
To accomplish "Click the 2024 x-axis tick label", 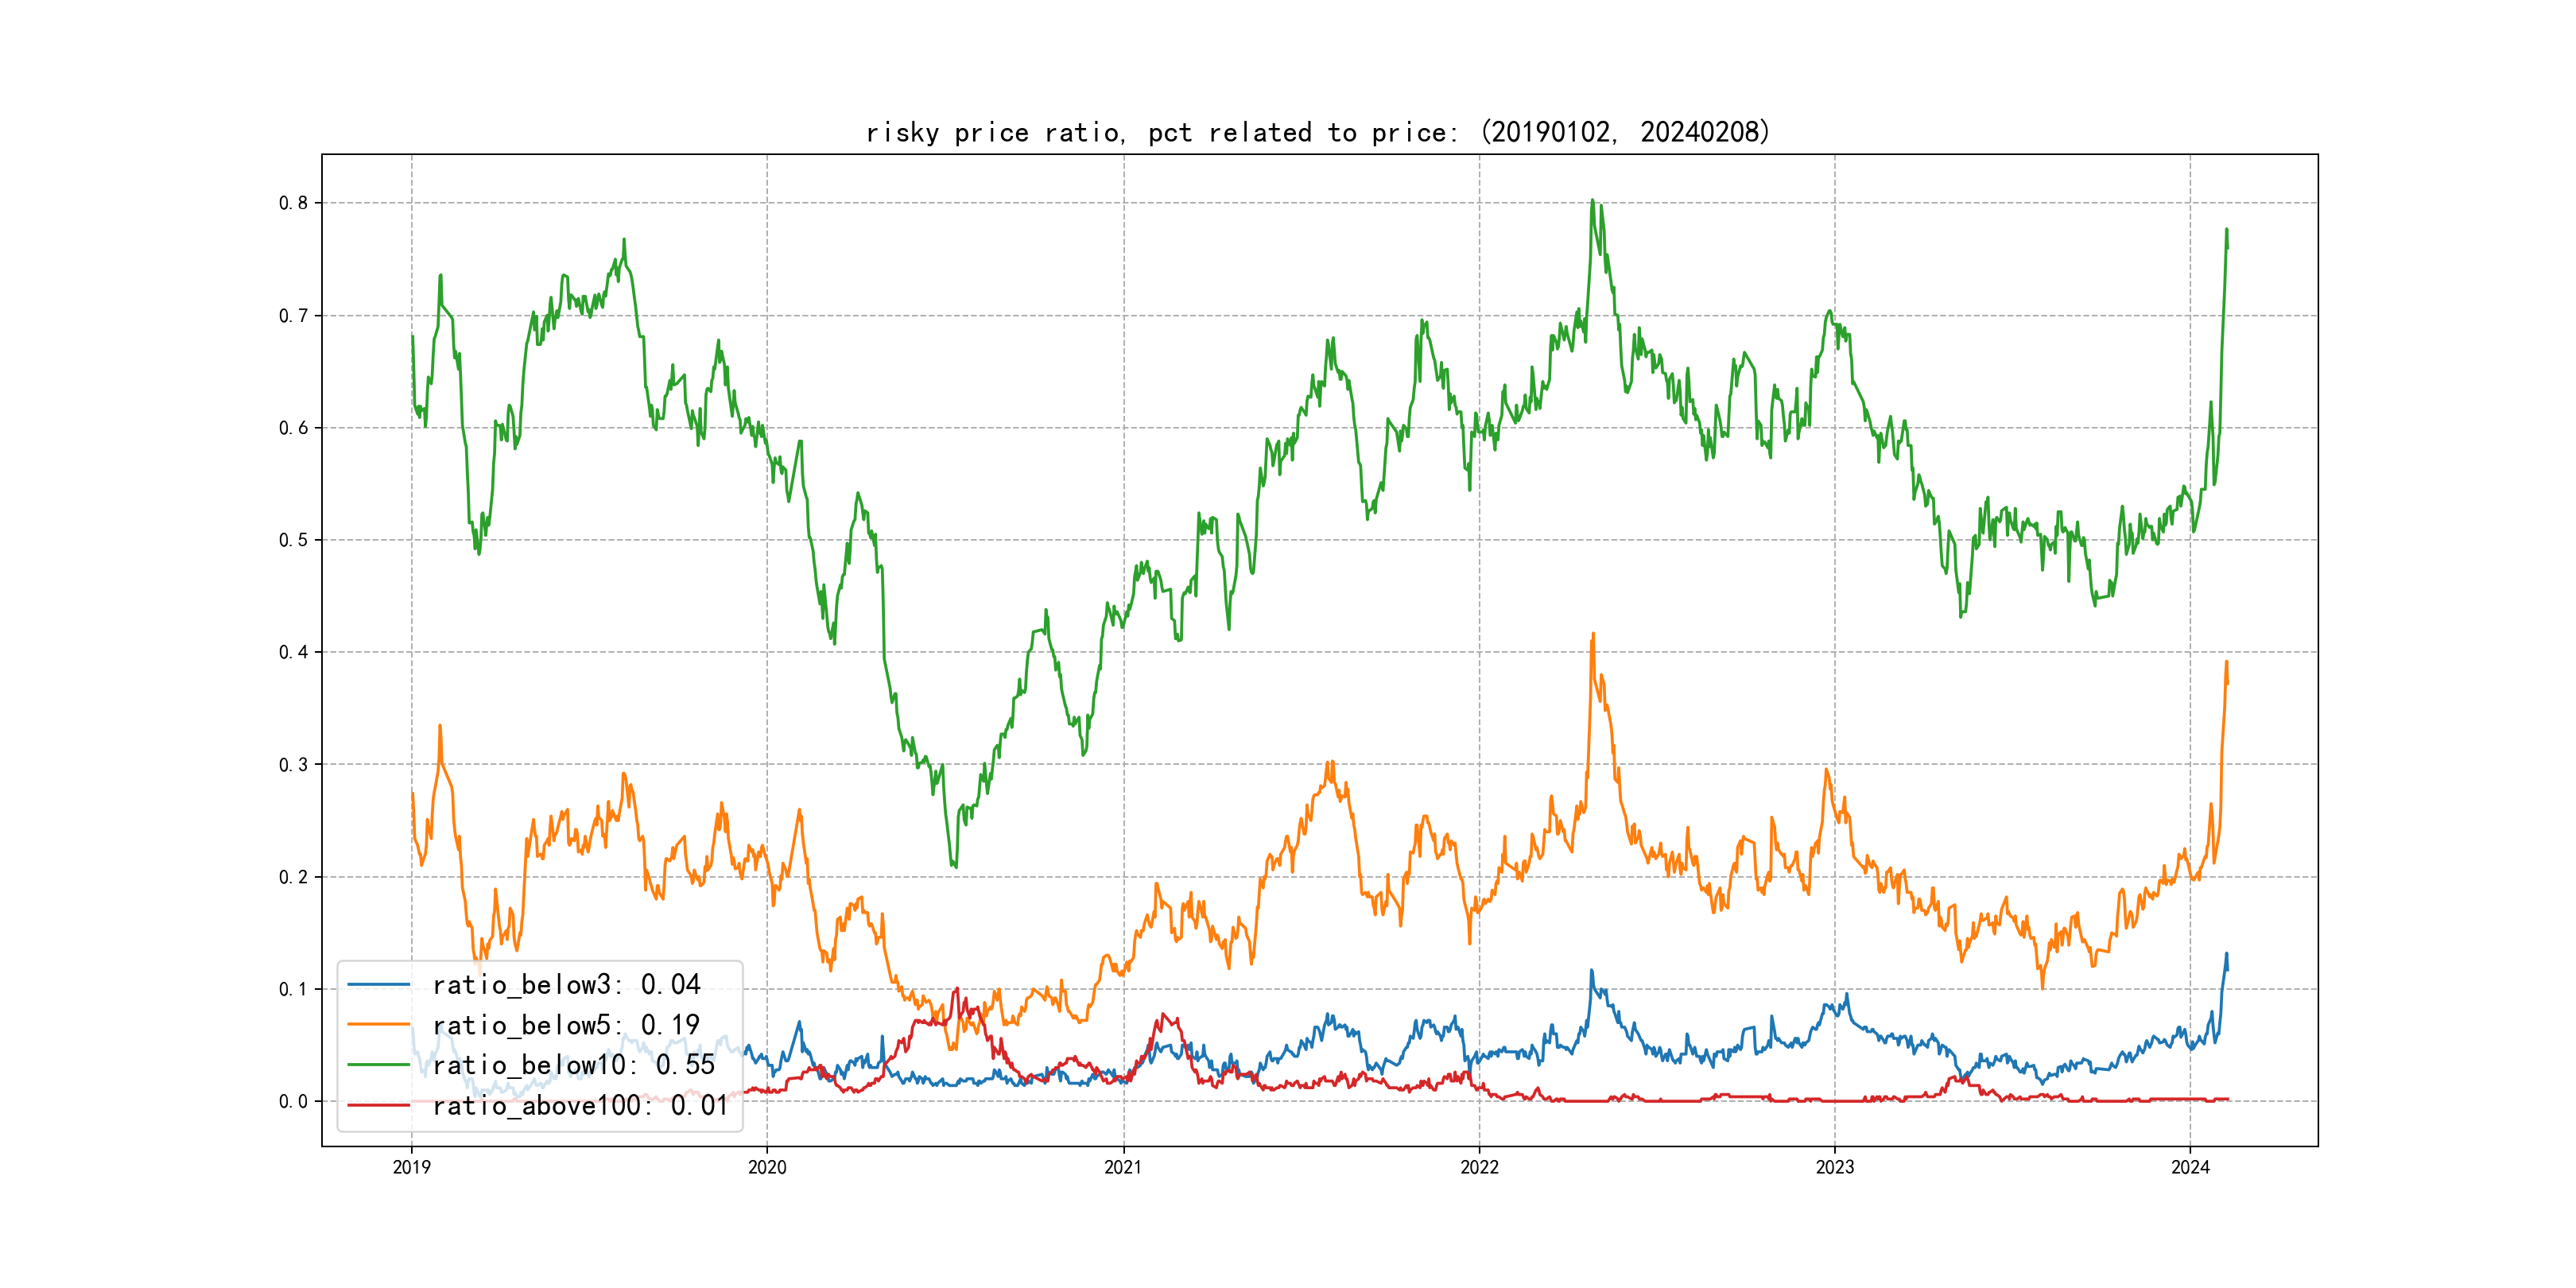I will tap(2190, 1167).
